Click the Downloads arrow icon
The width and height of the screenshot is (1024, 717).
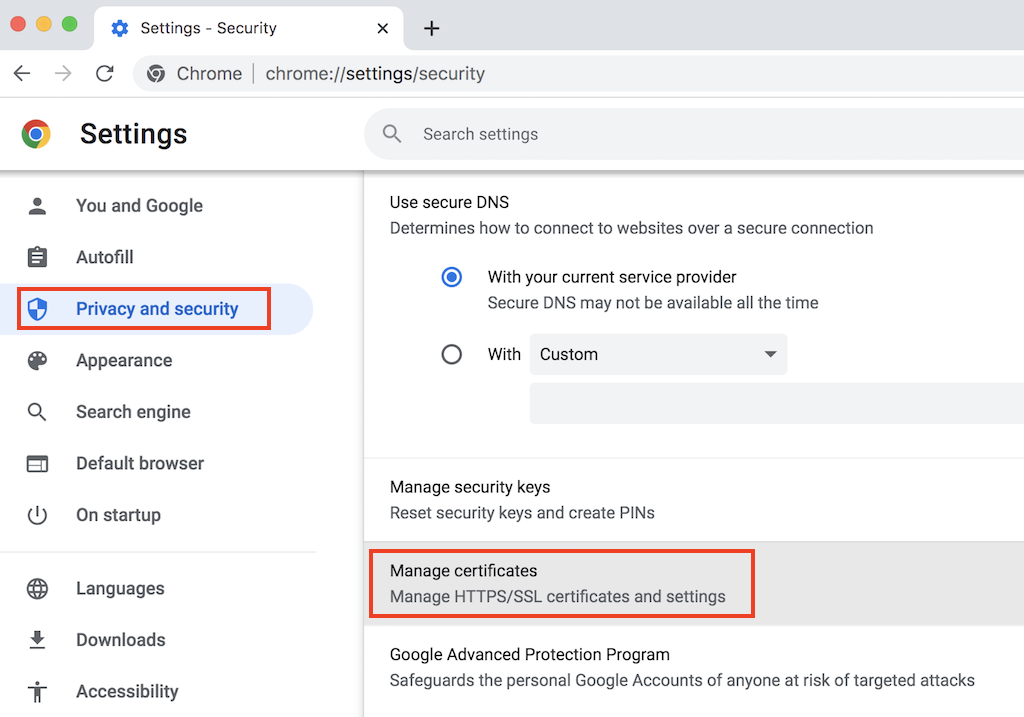pyautogui.click(x=37, y=639)
